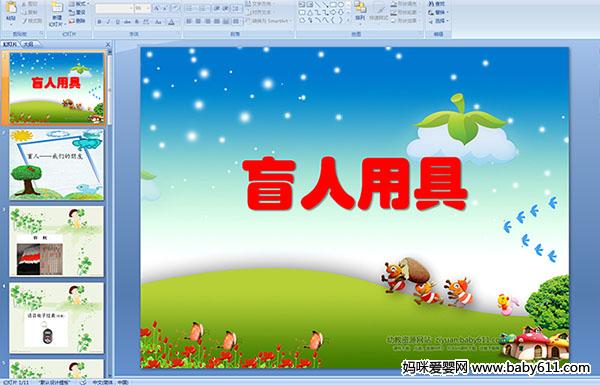Open the font size dropdown

pos(142,8)
